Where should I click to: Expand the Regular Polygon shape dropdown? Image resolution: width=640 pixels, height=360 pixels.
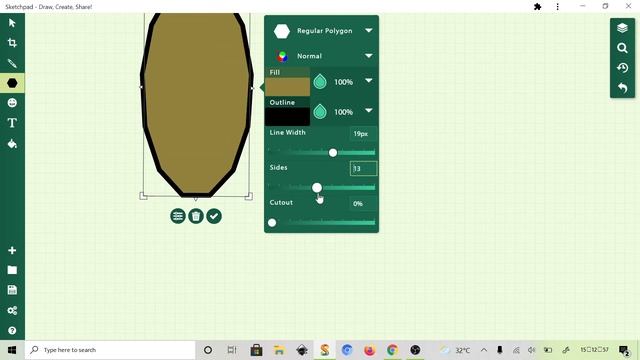369,31
